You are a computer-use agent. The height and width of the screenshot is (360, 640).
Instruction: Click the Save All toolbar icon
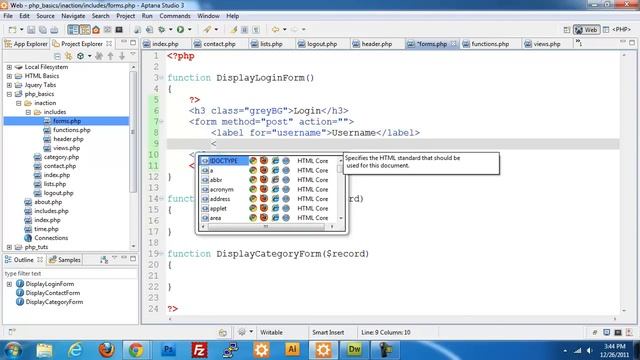[42, 30]
